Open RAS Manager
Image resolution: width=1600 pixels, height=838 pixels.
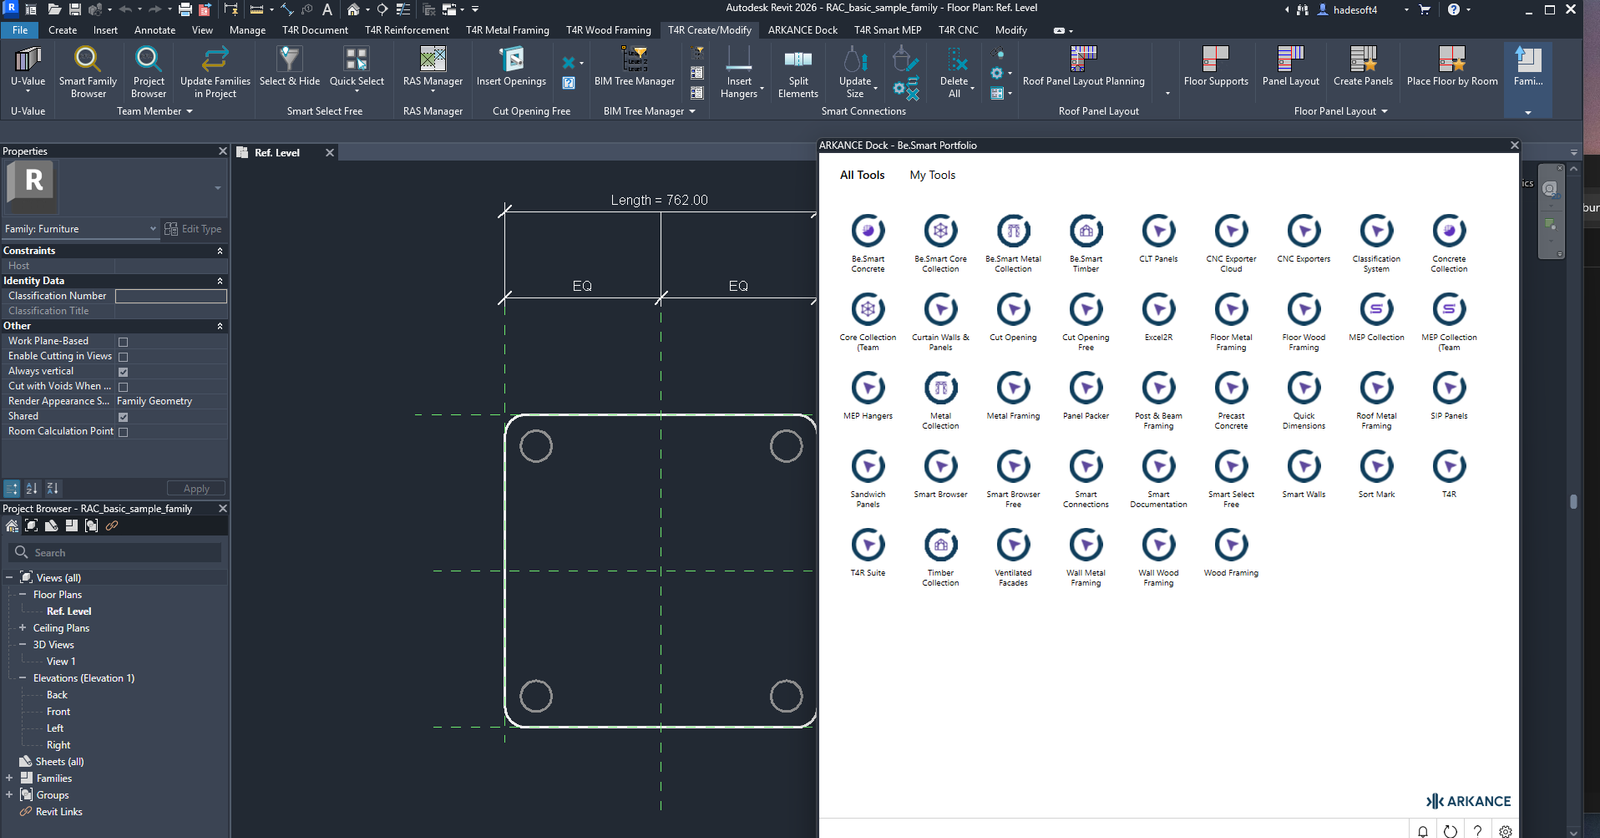433,68
